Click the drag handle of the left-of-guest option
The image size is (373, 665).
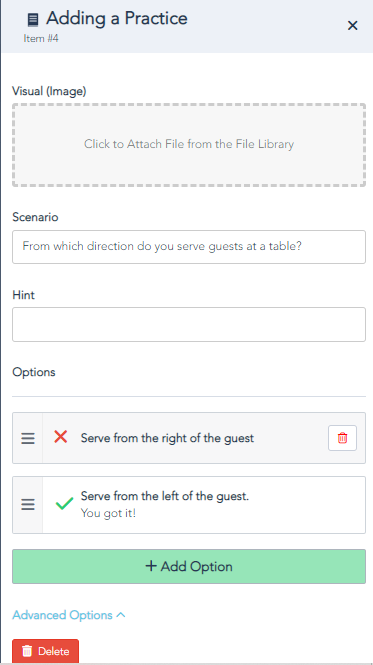tap(28, 505)
